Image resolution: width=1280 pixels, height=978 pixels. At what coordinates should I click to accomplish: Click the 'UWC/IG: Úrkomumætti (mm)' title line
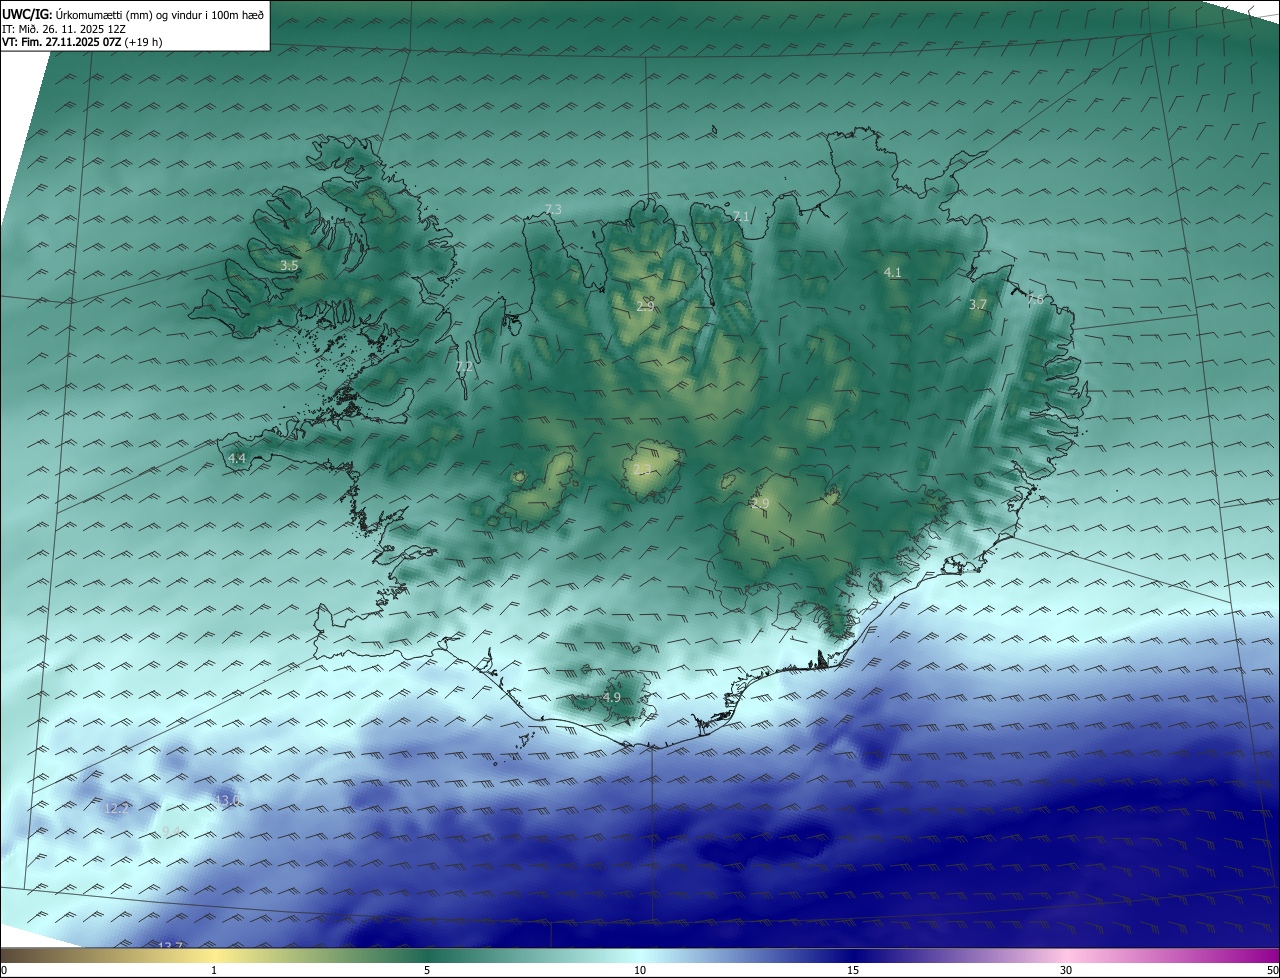click(133, 14)
